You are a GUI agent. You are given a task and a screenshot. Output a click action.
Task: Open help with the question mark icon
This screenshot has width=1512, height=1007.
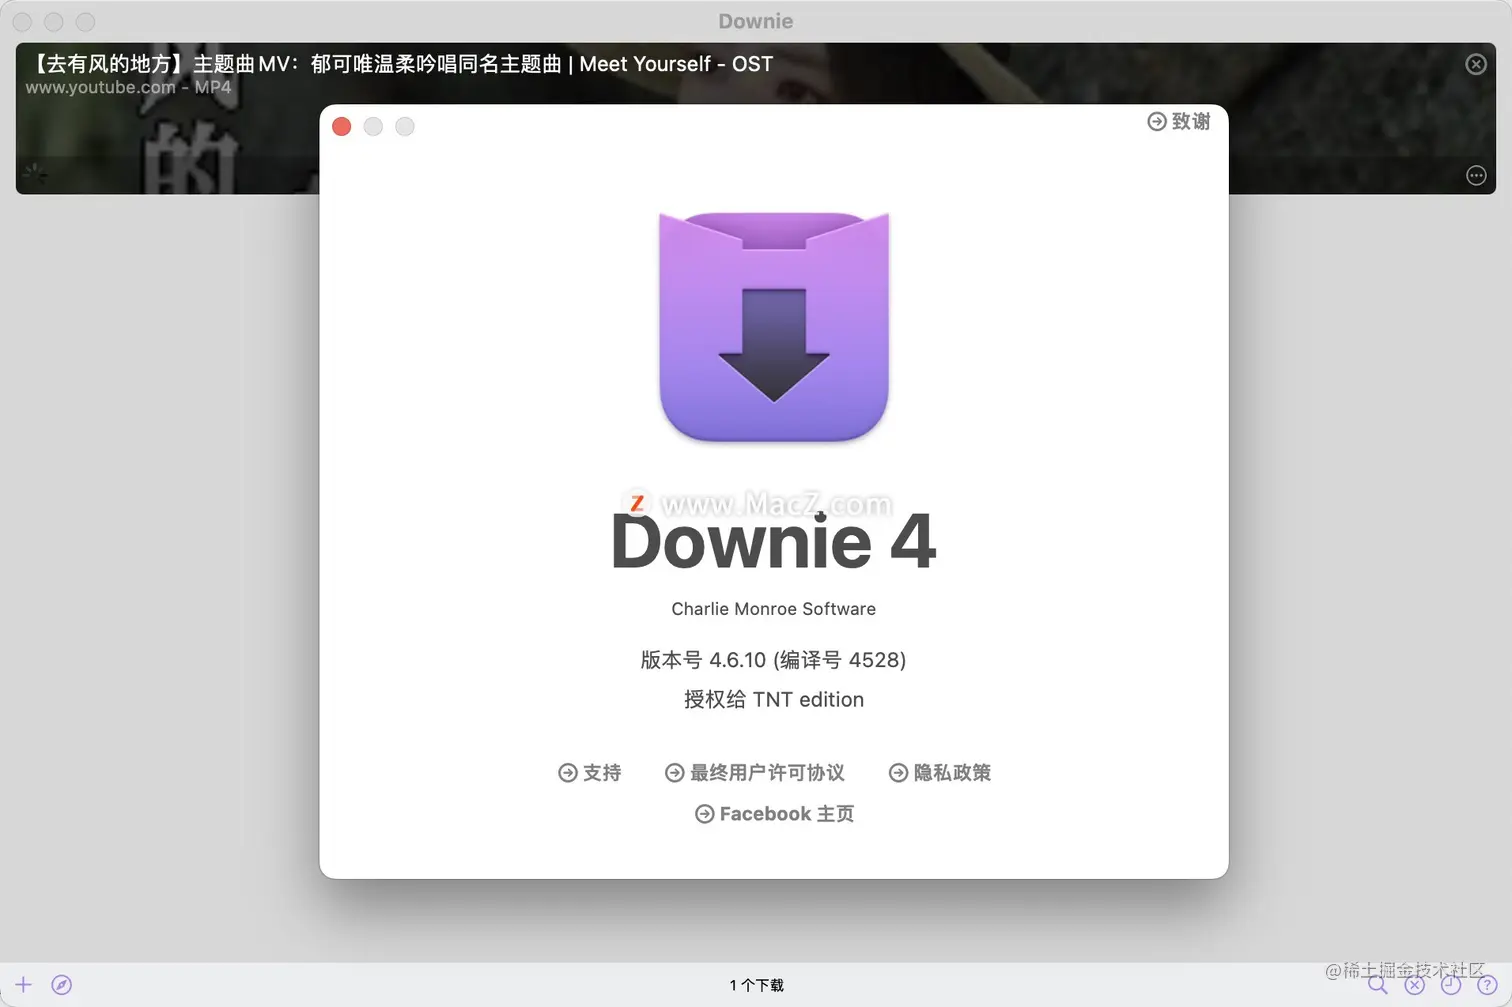[1487, 985]
